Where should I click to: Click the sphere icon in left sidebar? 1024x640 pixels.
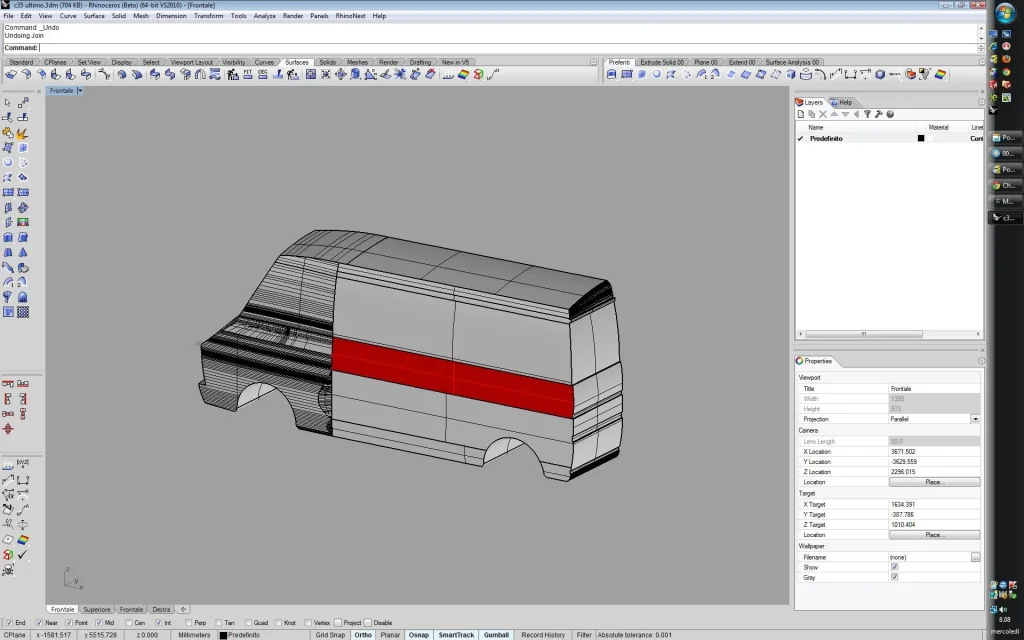coord(8,162)
